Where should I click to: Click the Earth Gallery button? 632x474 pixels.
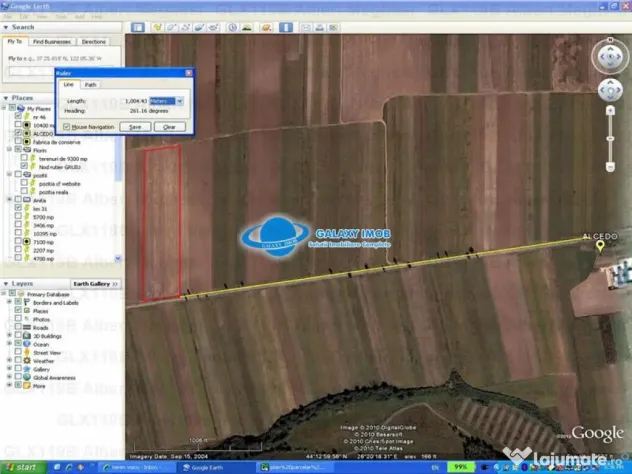96,283
